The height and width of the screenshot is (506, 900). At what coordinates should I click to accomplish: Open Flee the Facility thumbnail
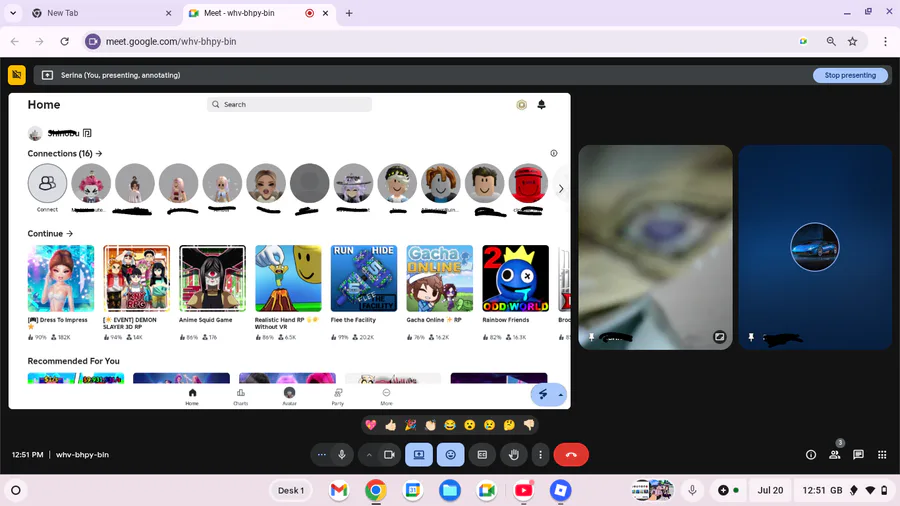click(364, 279)
